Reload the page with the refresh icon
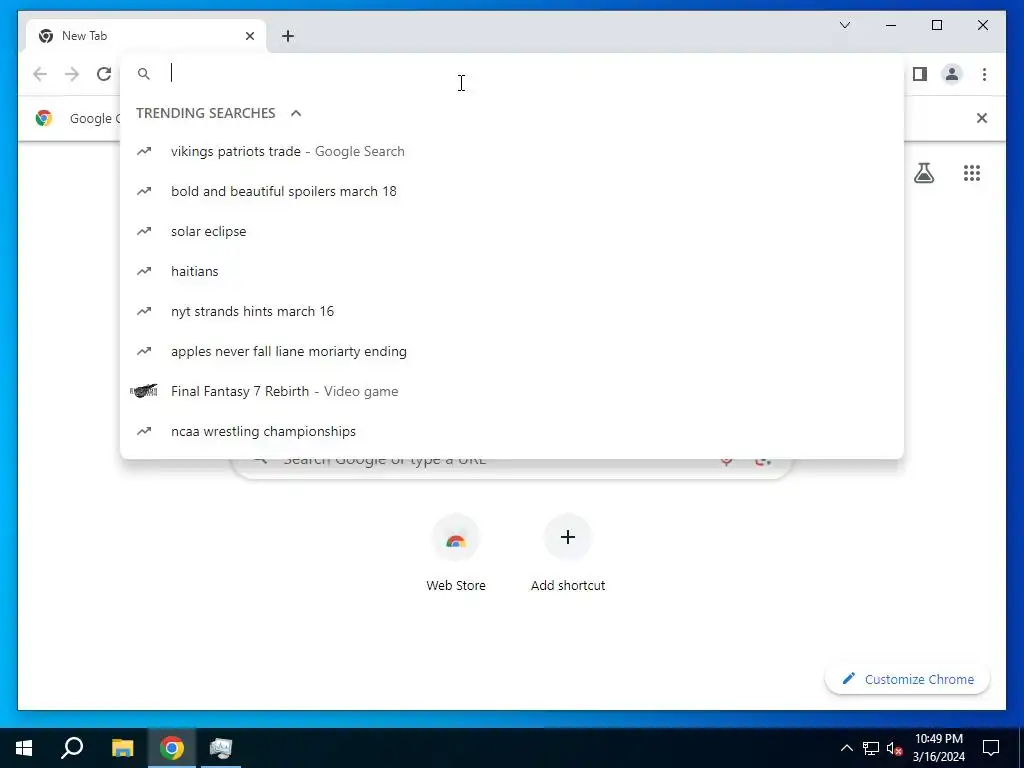This screenshot has height=768, width=1024. (x=104, y=74)
